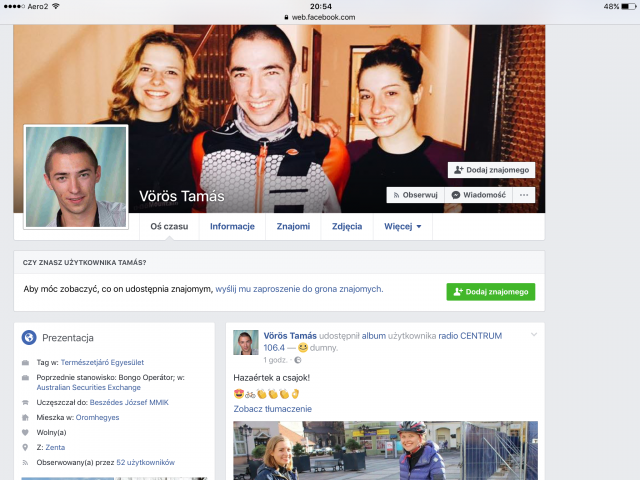This screenshot has width=640, height=480.
Task: Open the Znajomi tab
Action: click(293, 226)
